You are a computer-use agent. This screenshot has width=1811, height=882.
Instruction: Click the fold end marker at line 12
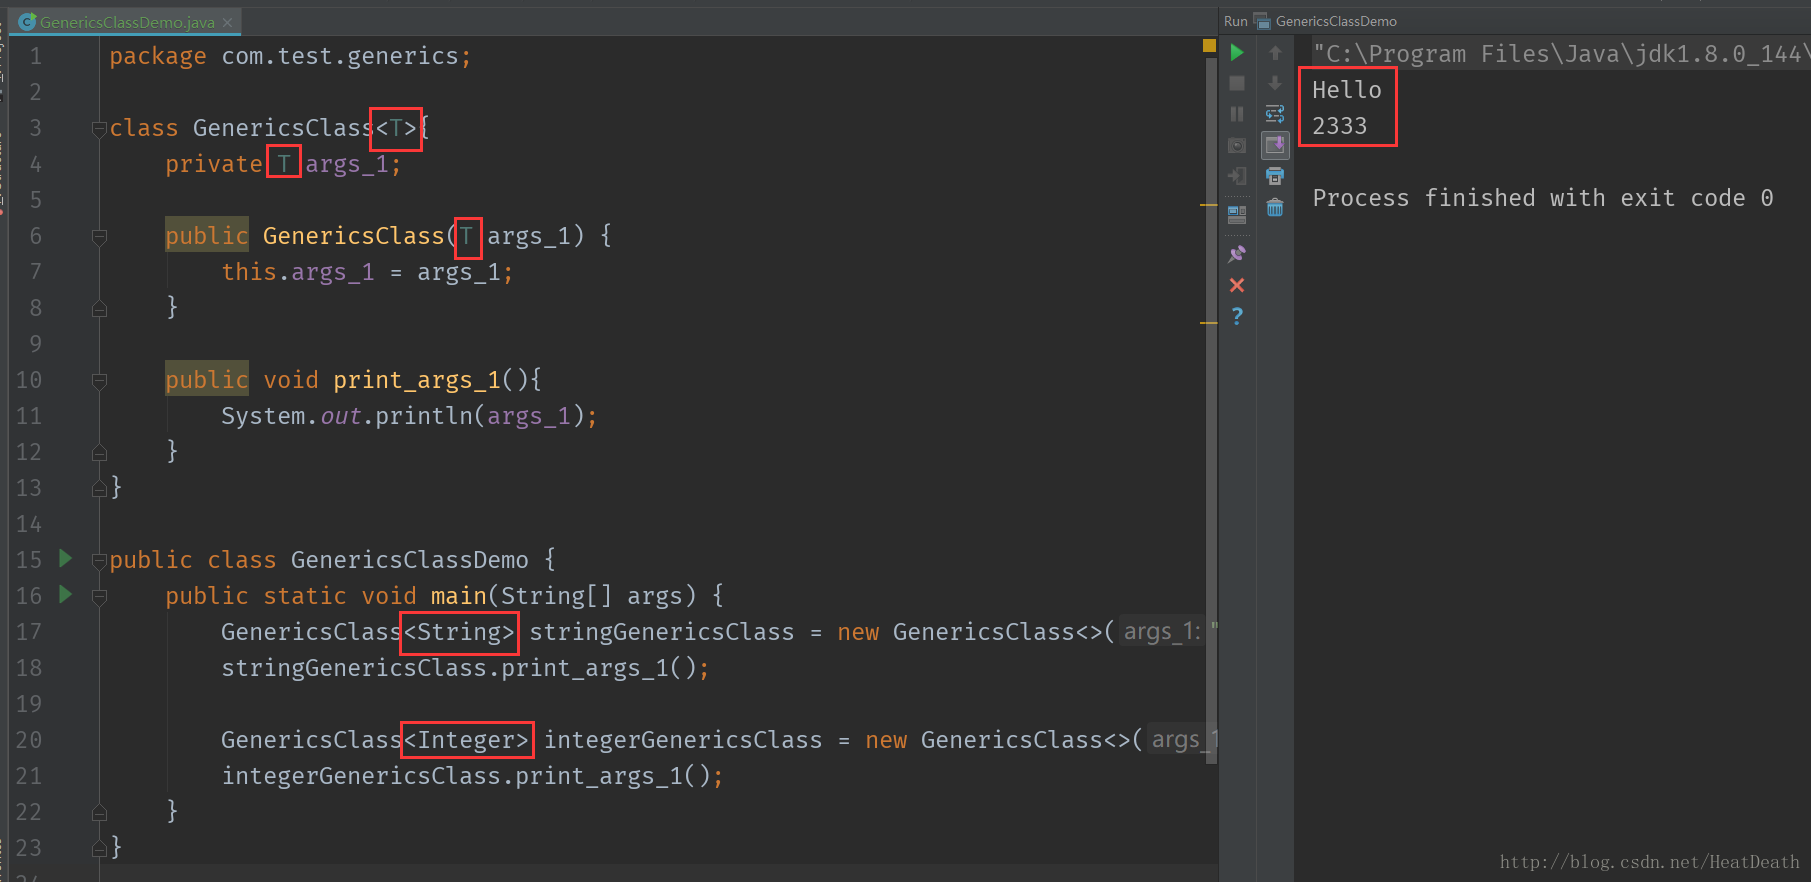pos(99,452)
